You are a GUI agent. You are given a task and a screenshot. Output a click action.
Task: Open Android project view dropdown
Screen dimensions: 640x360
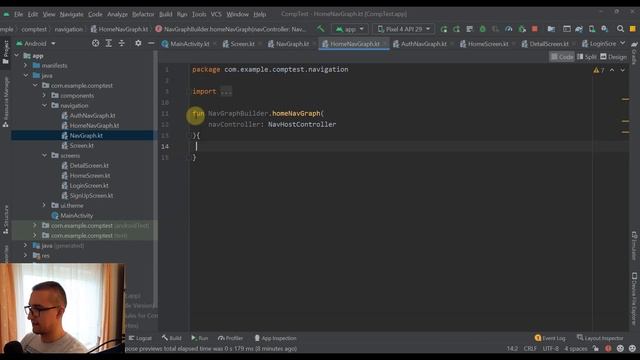(36, 43)
